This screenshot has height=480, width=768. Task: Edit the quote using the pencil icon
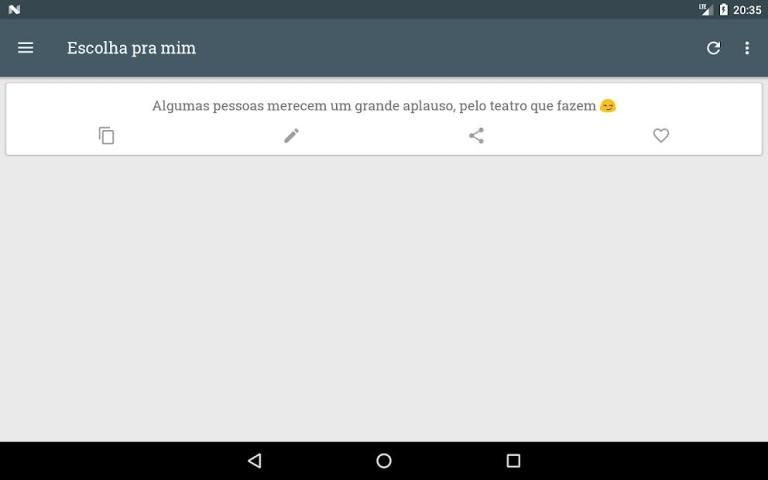291,136
